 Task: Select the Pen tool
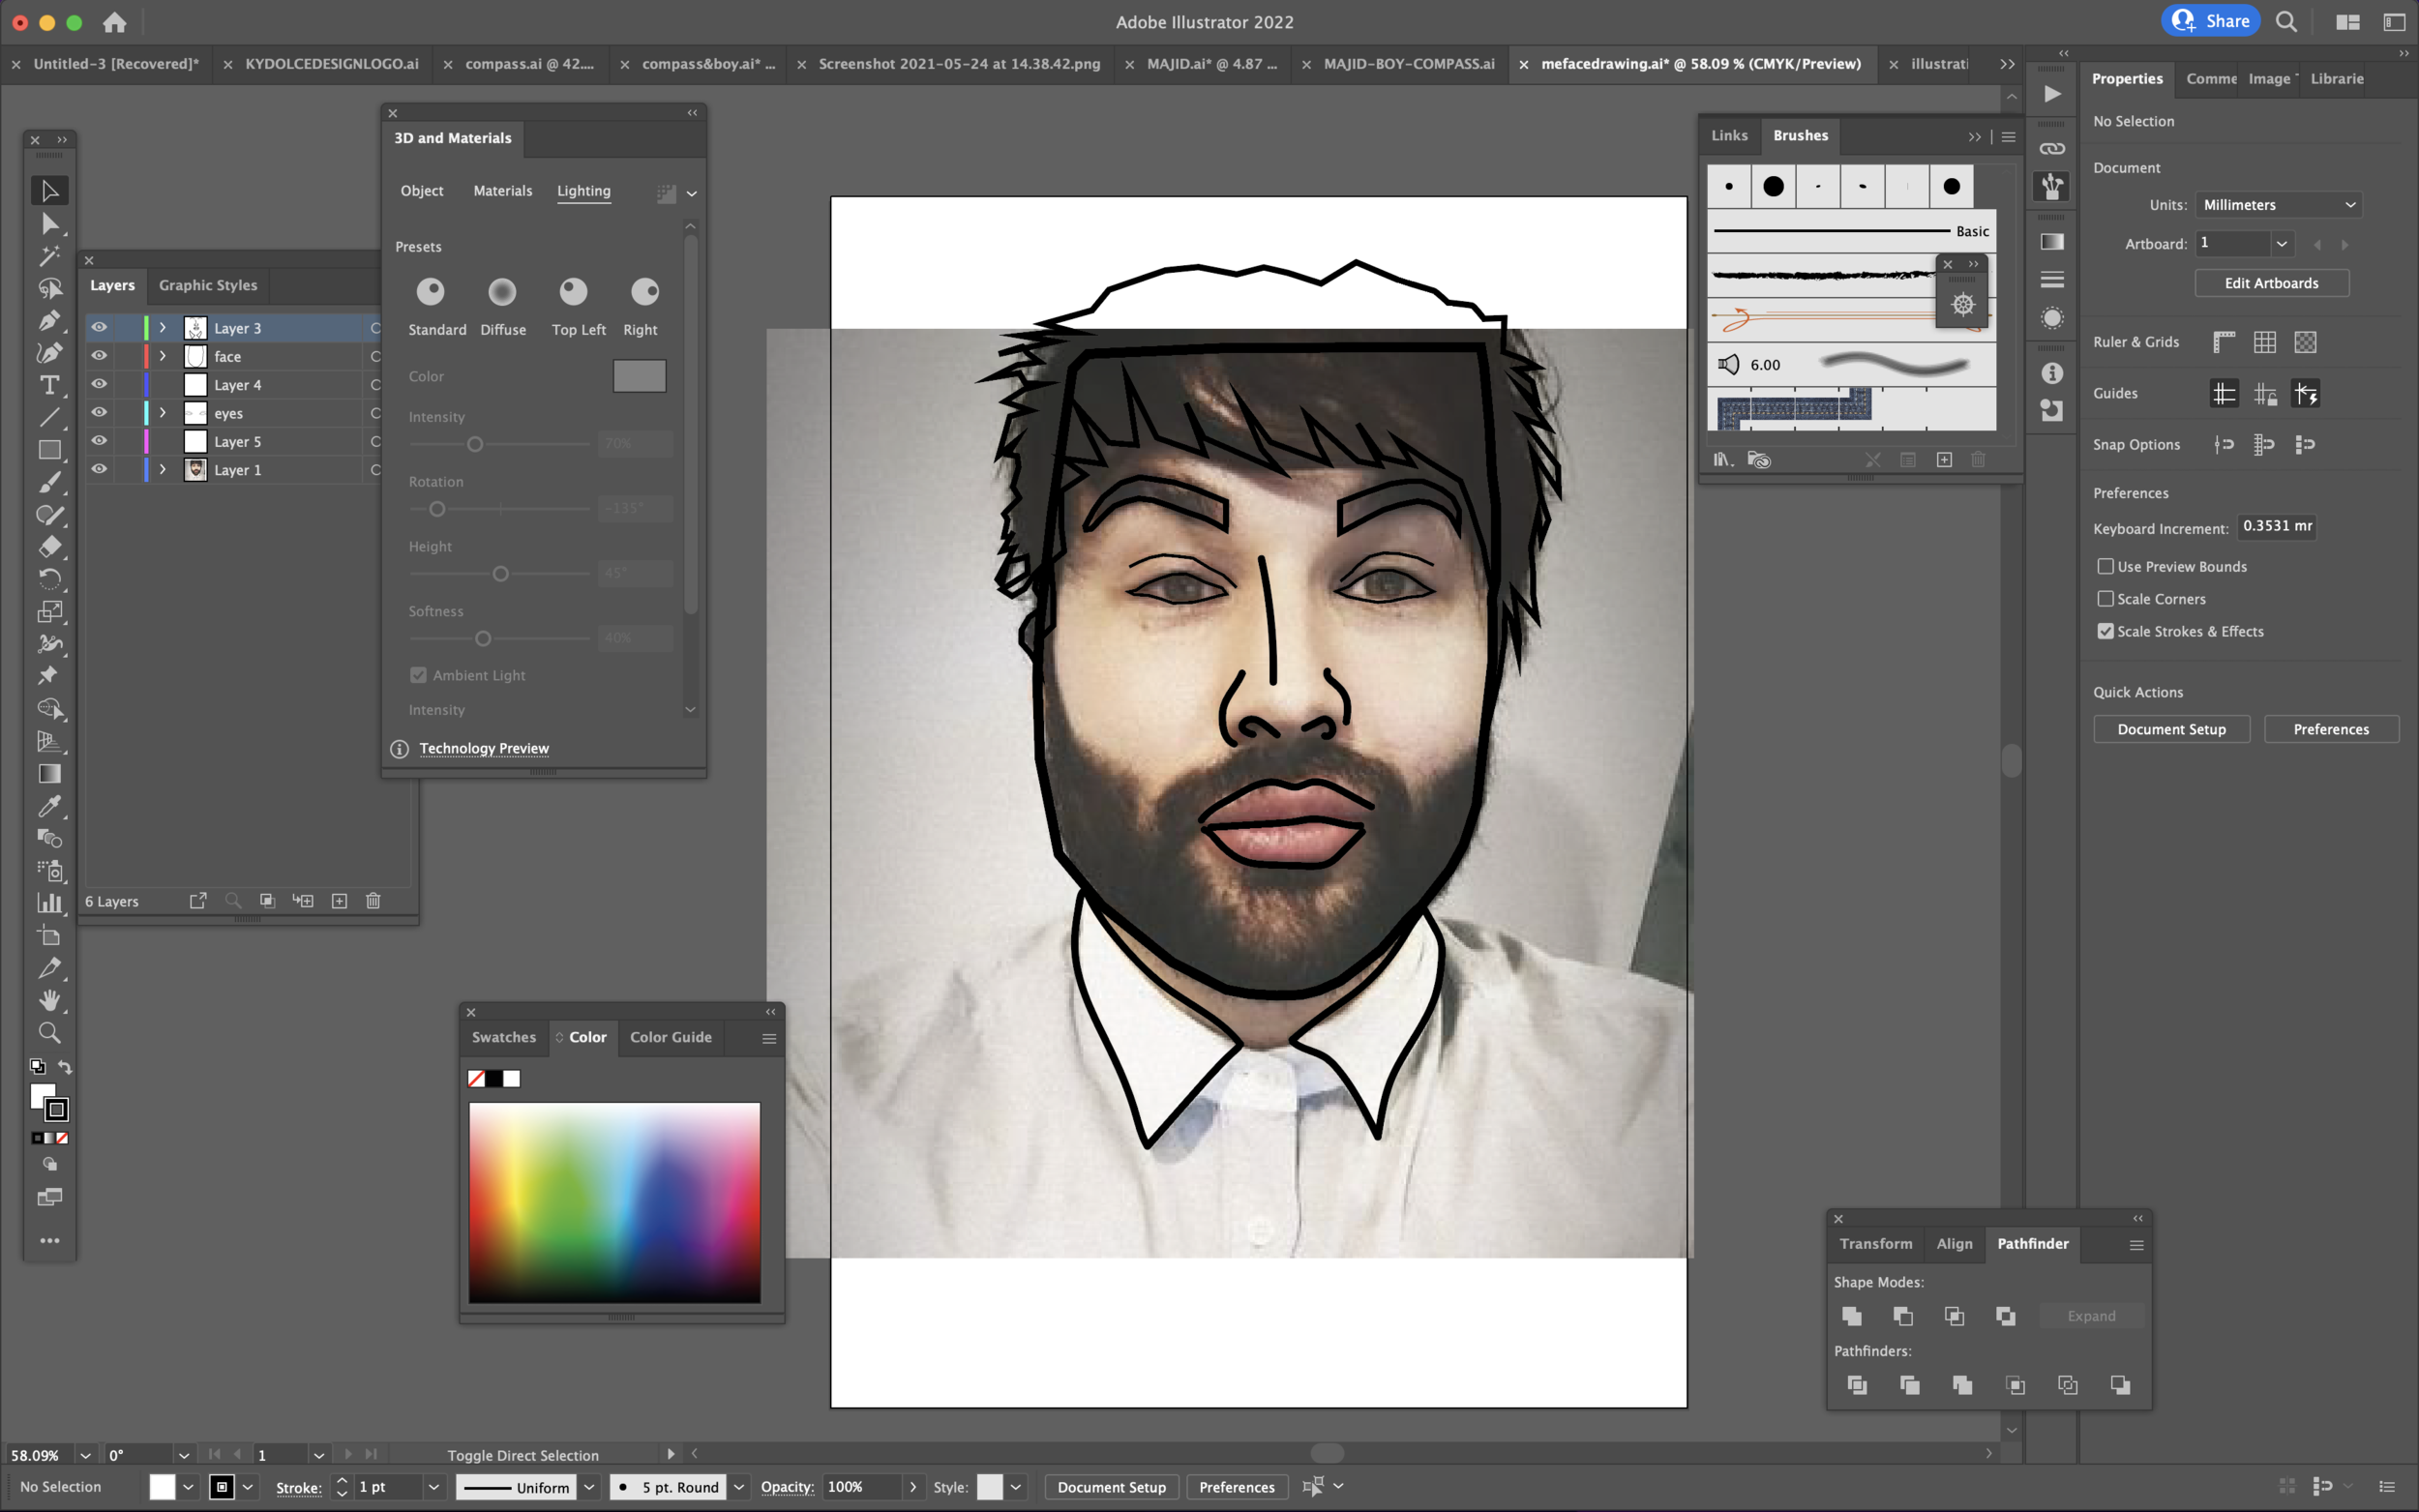(49, 320)
